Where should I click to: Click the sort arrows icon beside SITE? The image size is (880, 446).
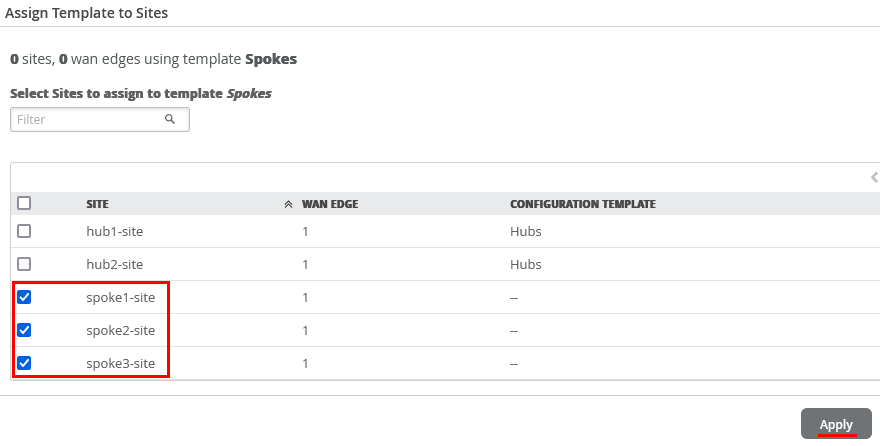pyautogui.click(x=288, y=204)
